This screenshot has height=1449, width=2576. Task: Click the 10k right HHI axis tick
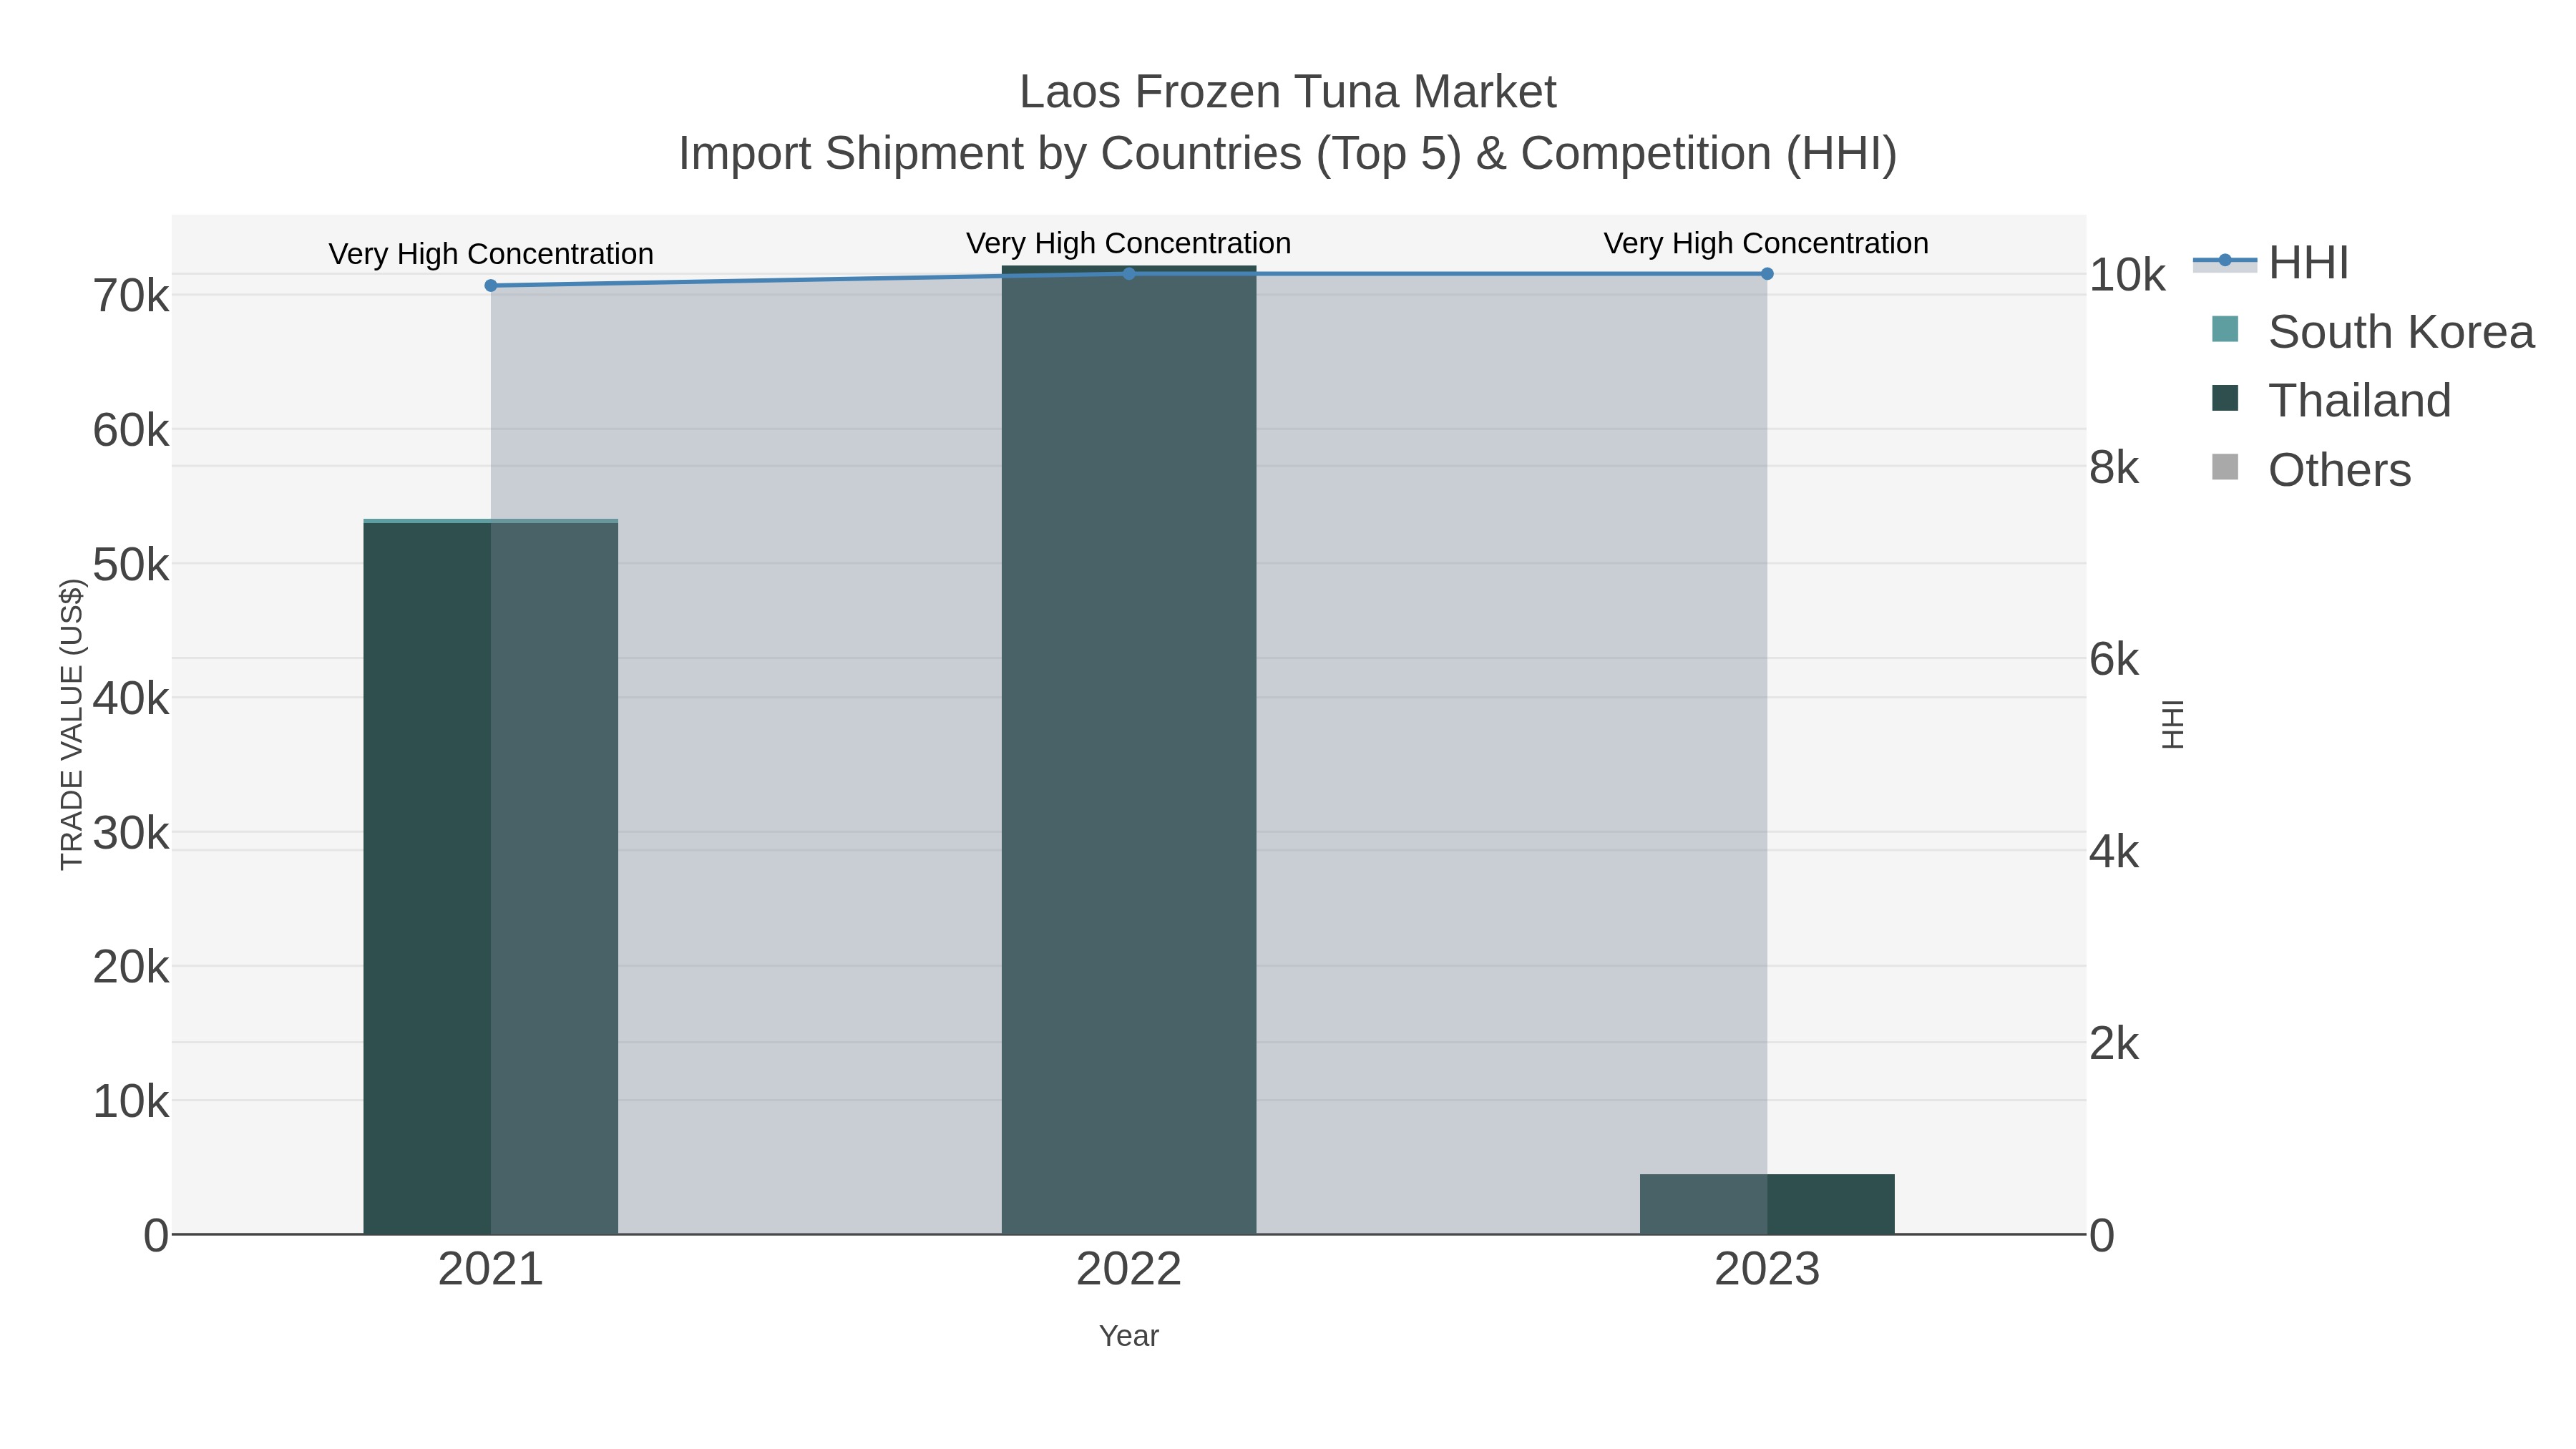pos(2127,275)
